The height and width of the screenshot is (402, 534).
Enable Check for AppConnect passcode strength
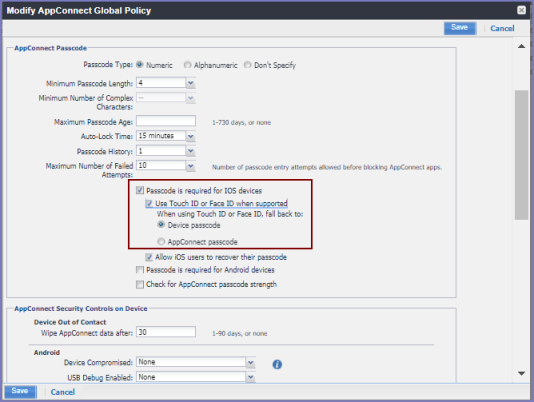[x=140, y=284]
